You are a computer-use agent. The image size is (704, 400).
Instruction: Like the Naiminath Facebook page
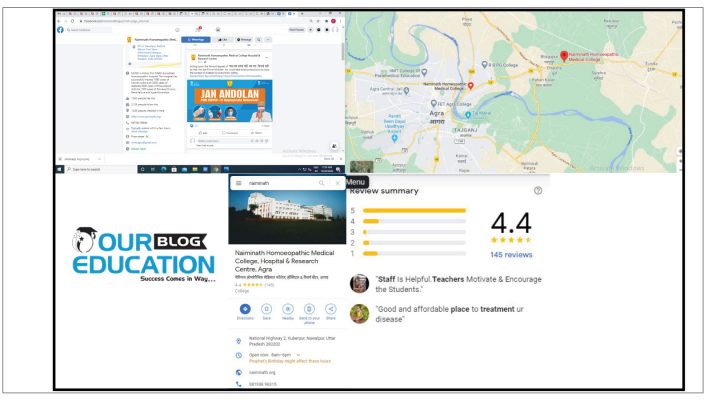point(223,40)
